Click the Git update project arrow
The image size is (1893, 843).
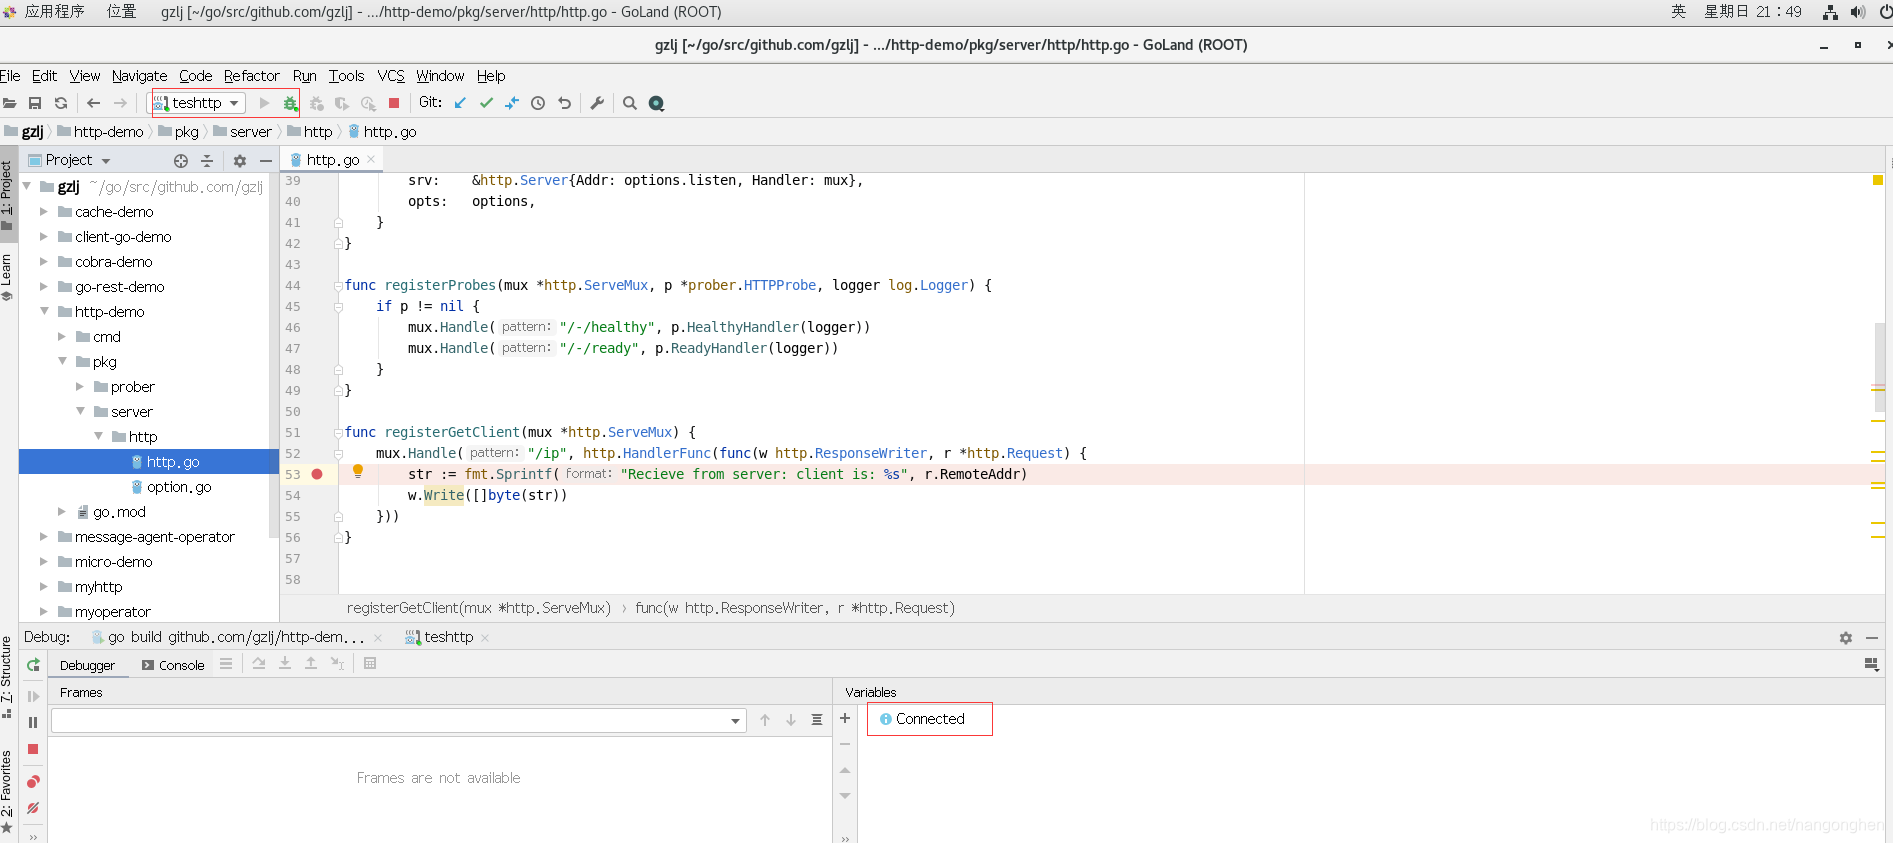[x=460, y=103]
